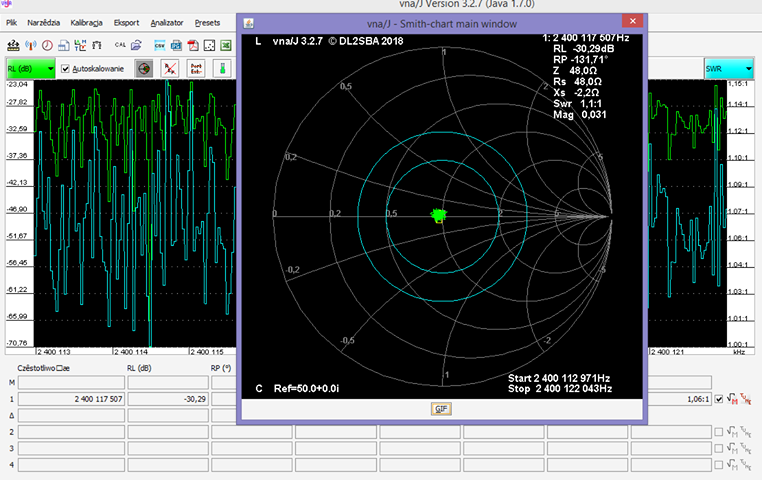Open the Narzędzia menu
This screenshot has height=480, width=762.
pyautogui.click(x=43, y=23)
